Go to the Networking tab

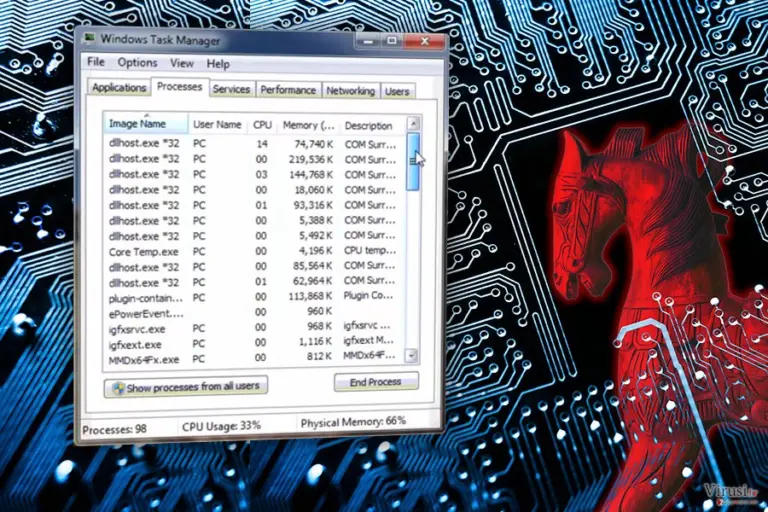pyautogui.click(x=350, y=91)
